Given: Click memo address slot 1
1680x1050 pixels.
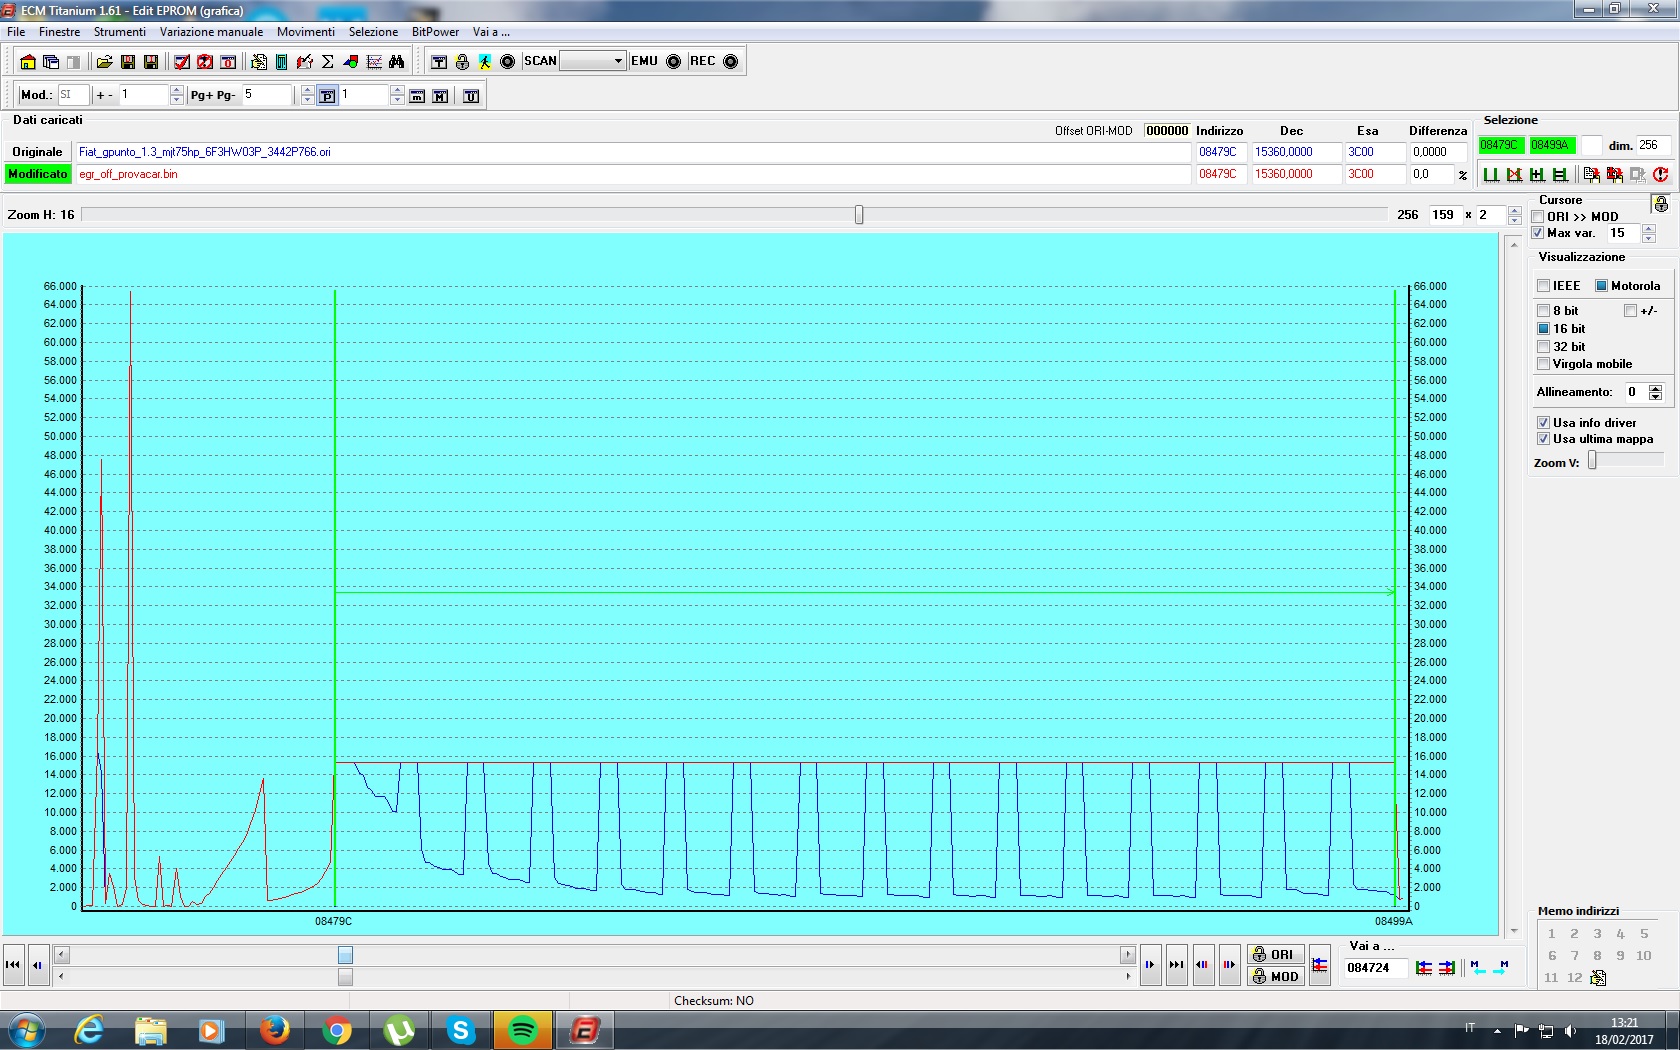Looking at the screenshot, I should [1552, 934].
